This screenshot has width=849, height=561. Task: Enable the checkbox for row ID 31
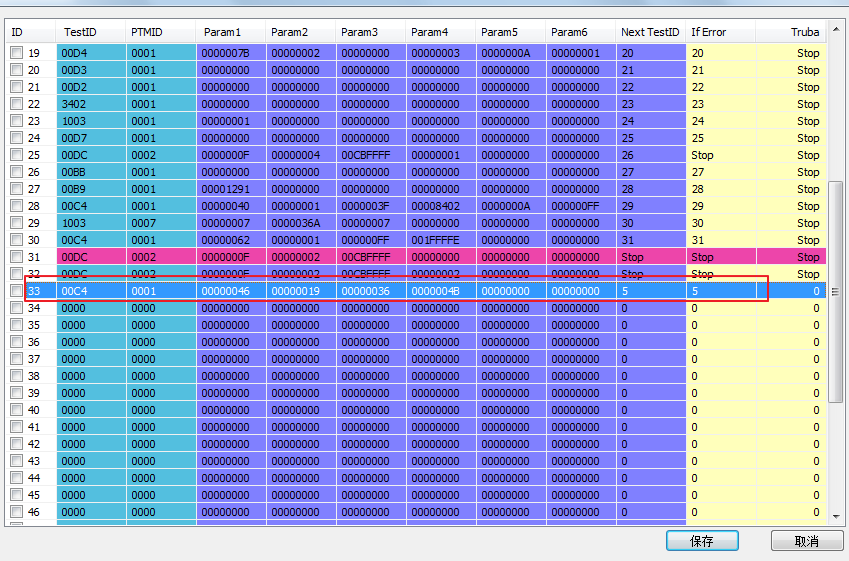17,257
